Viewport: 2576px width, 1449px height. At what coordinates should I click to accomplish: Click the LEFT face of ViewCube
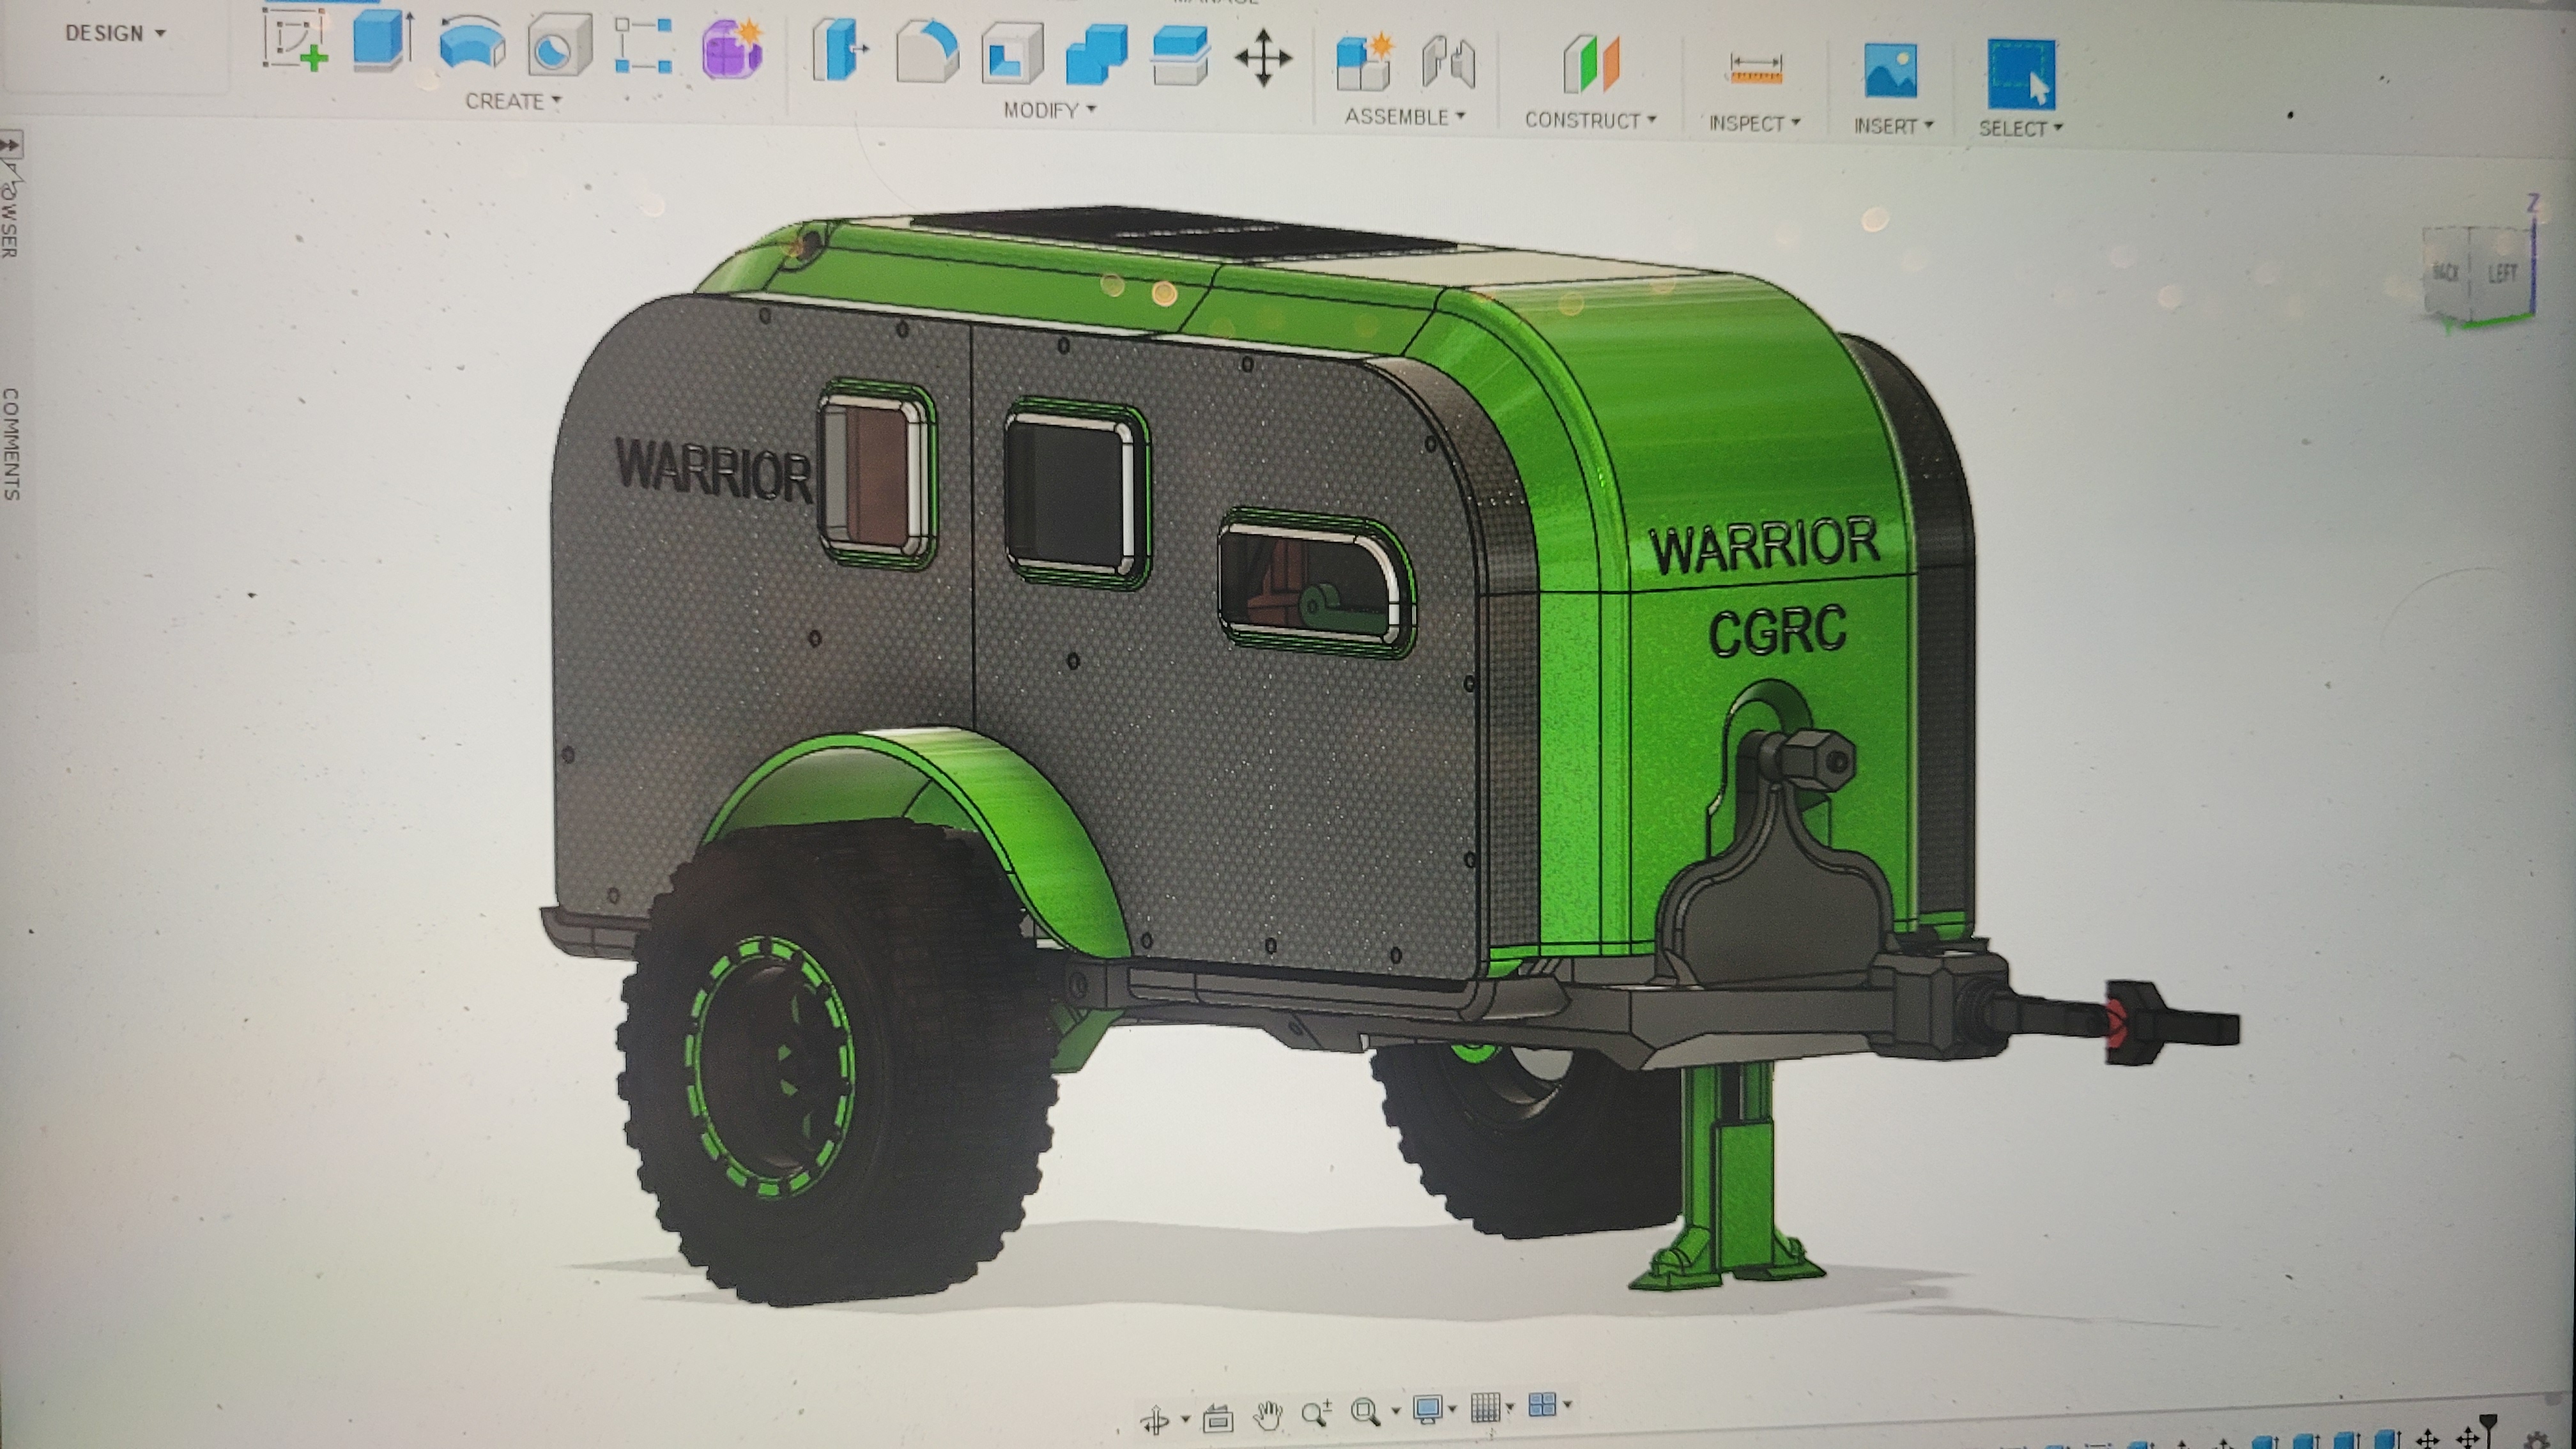point(2502,273)
